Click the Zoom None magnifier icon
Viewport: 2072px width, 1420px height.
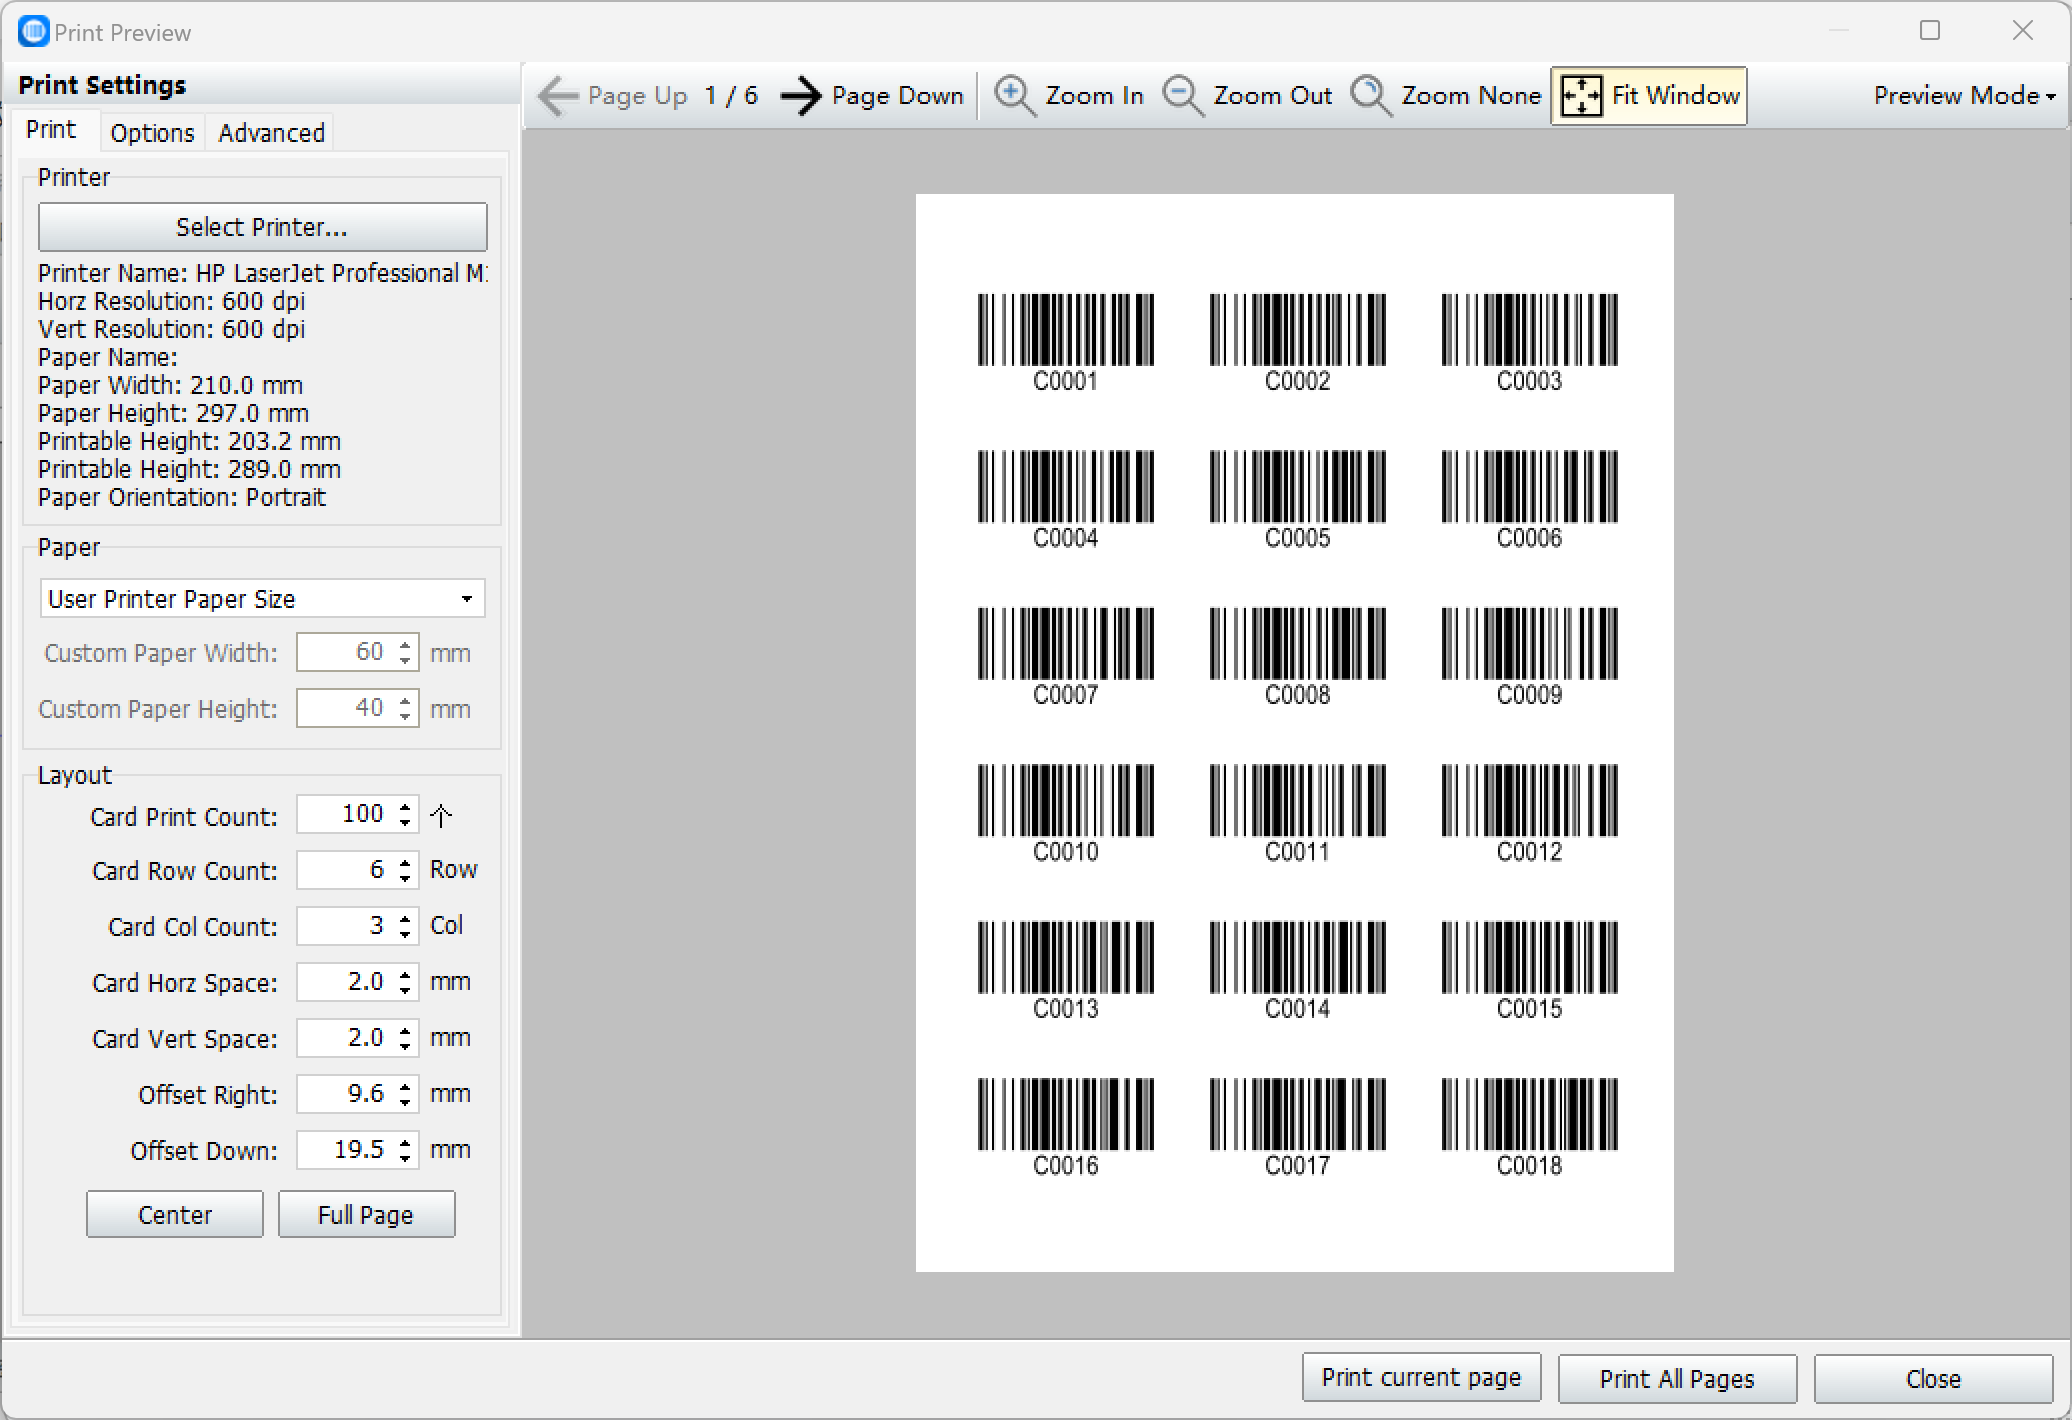[1371, 96]
